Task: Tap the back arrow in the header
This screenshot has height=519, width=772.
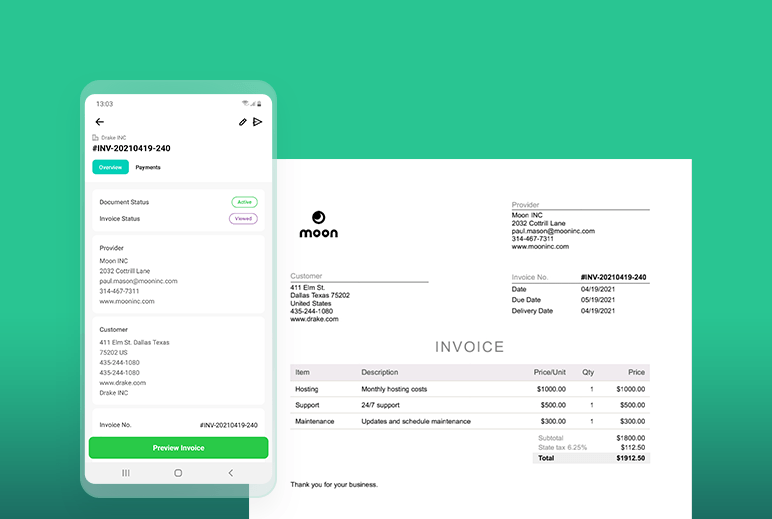Action: point(99,122)
